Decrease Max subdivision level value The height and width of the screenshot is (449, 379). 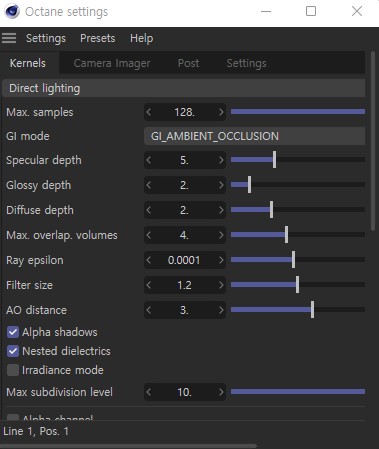tap(149, 392)
